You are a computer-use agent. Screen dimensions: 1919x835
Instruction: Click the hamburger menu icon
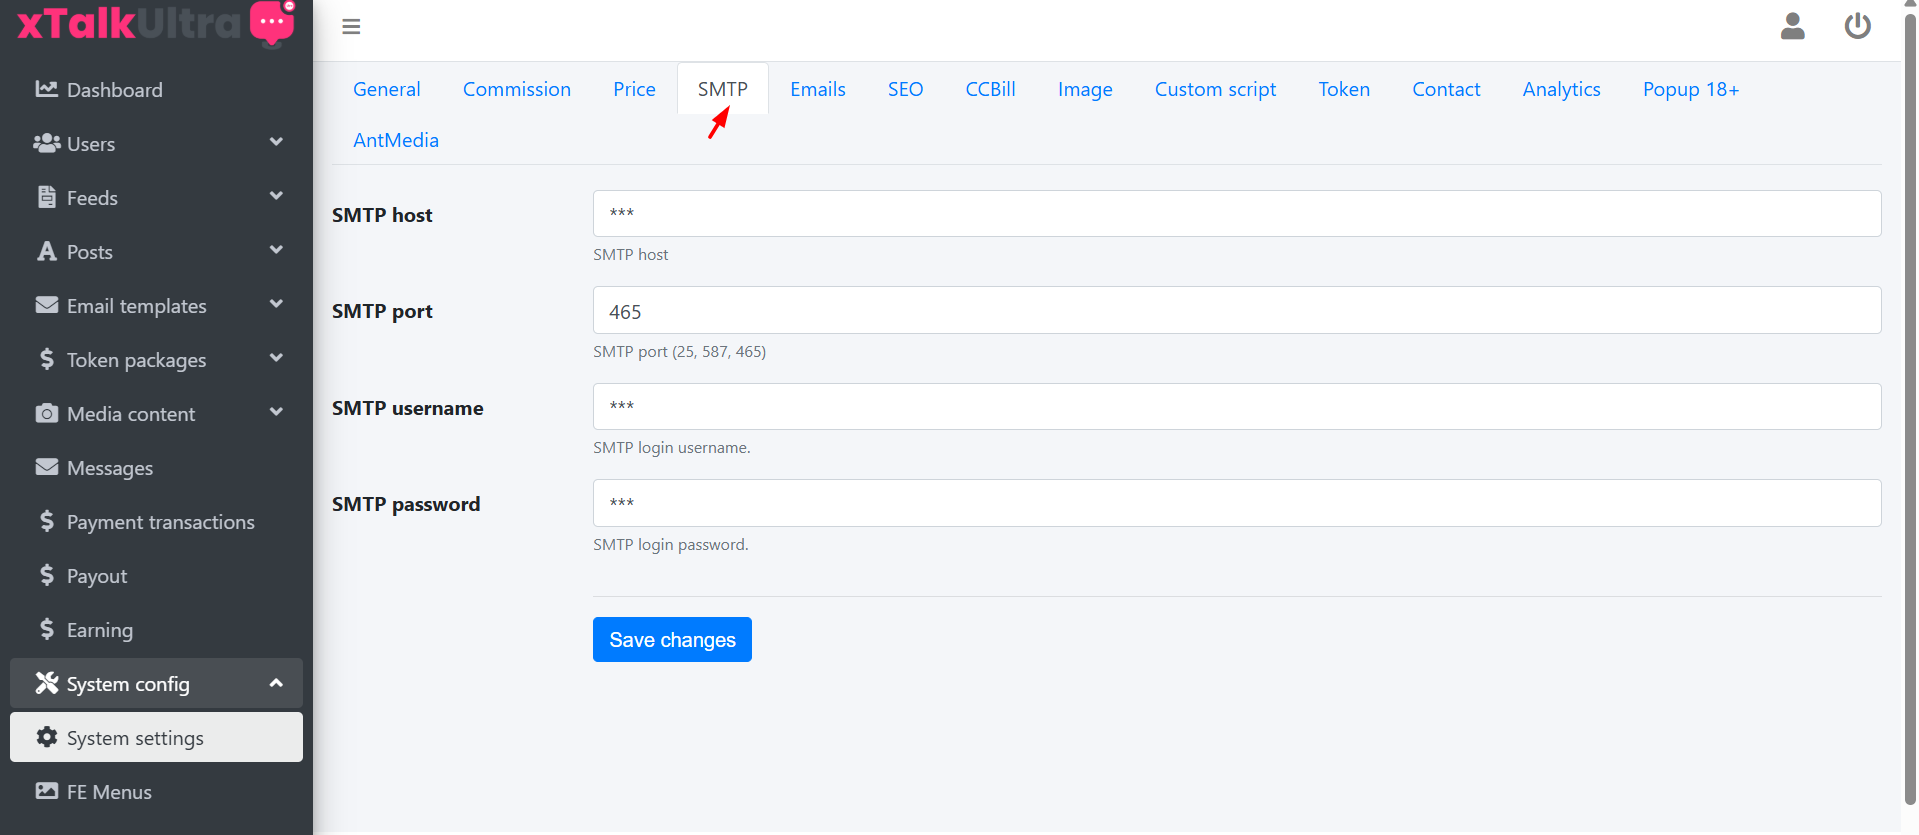point(351,27)
